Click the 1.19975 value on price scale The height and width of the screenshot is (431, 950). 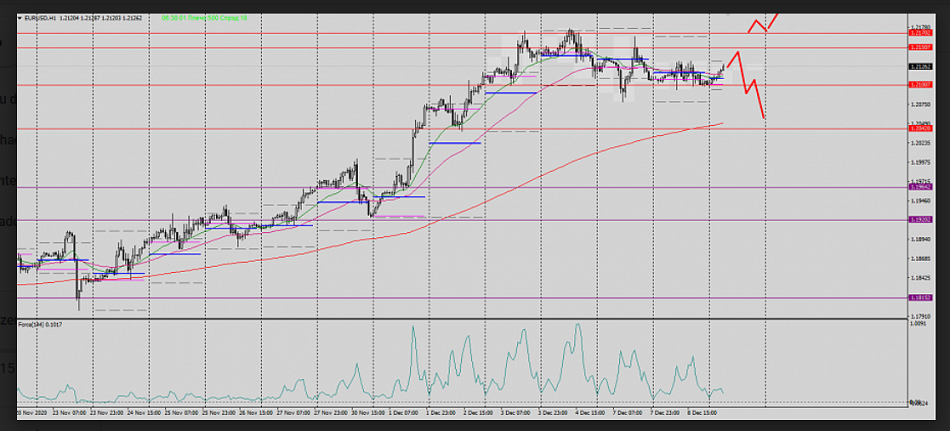pos(920,162)
